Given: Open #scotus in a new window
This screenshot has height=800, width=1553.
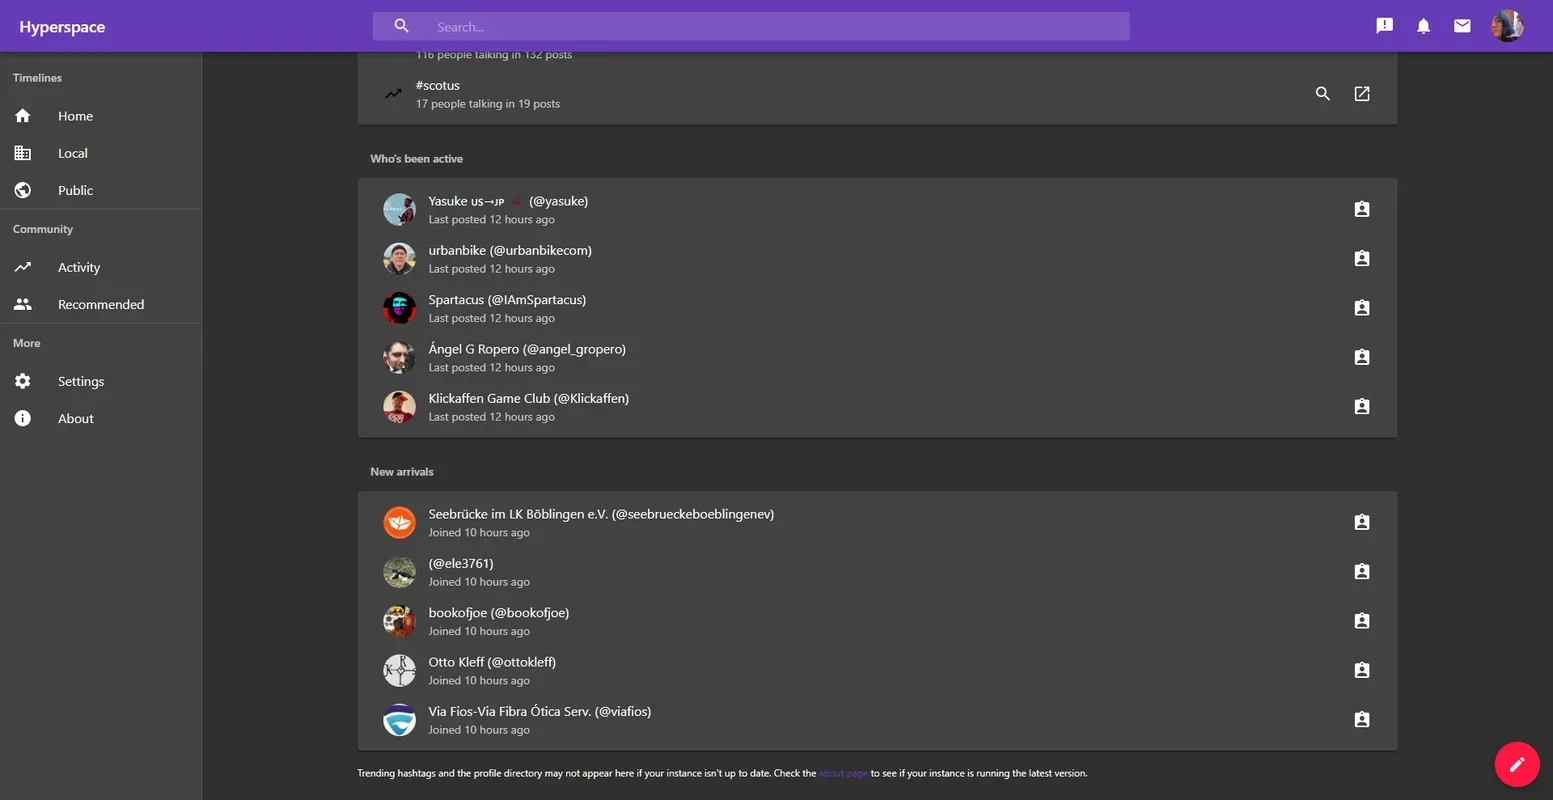Looking at the screenshot, I should pos(1362,94).
